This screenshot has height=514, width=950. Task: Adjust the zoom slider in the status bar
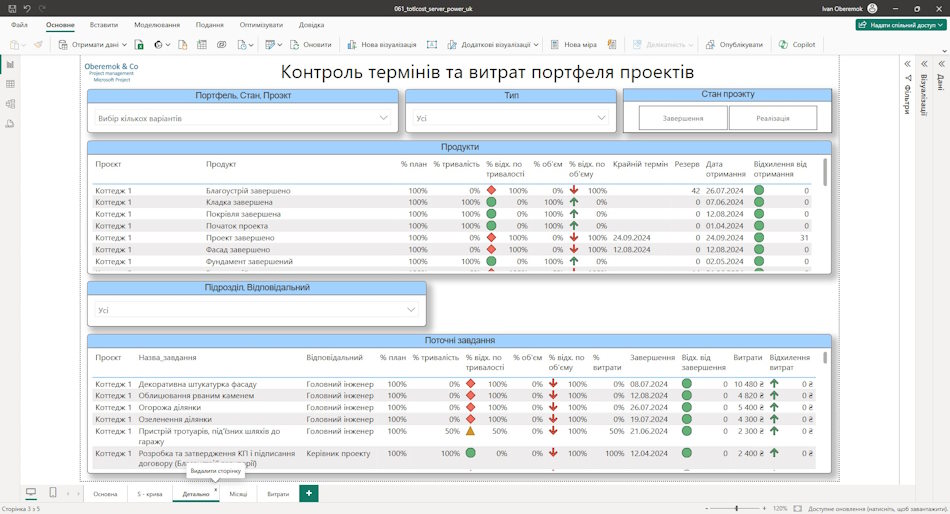click(x=736, y=509)
